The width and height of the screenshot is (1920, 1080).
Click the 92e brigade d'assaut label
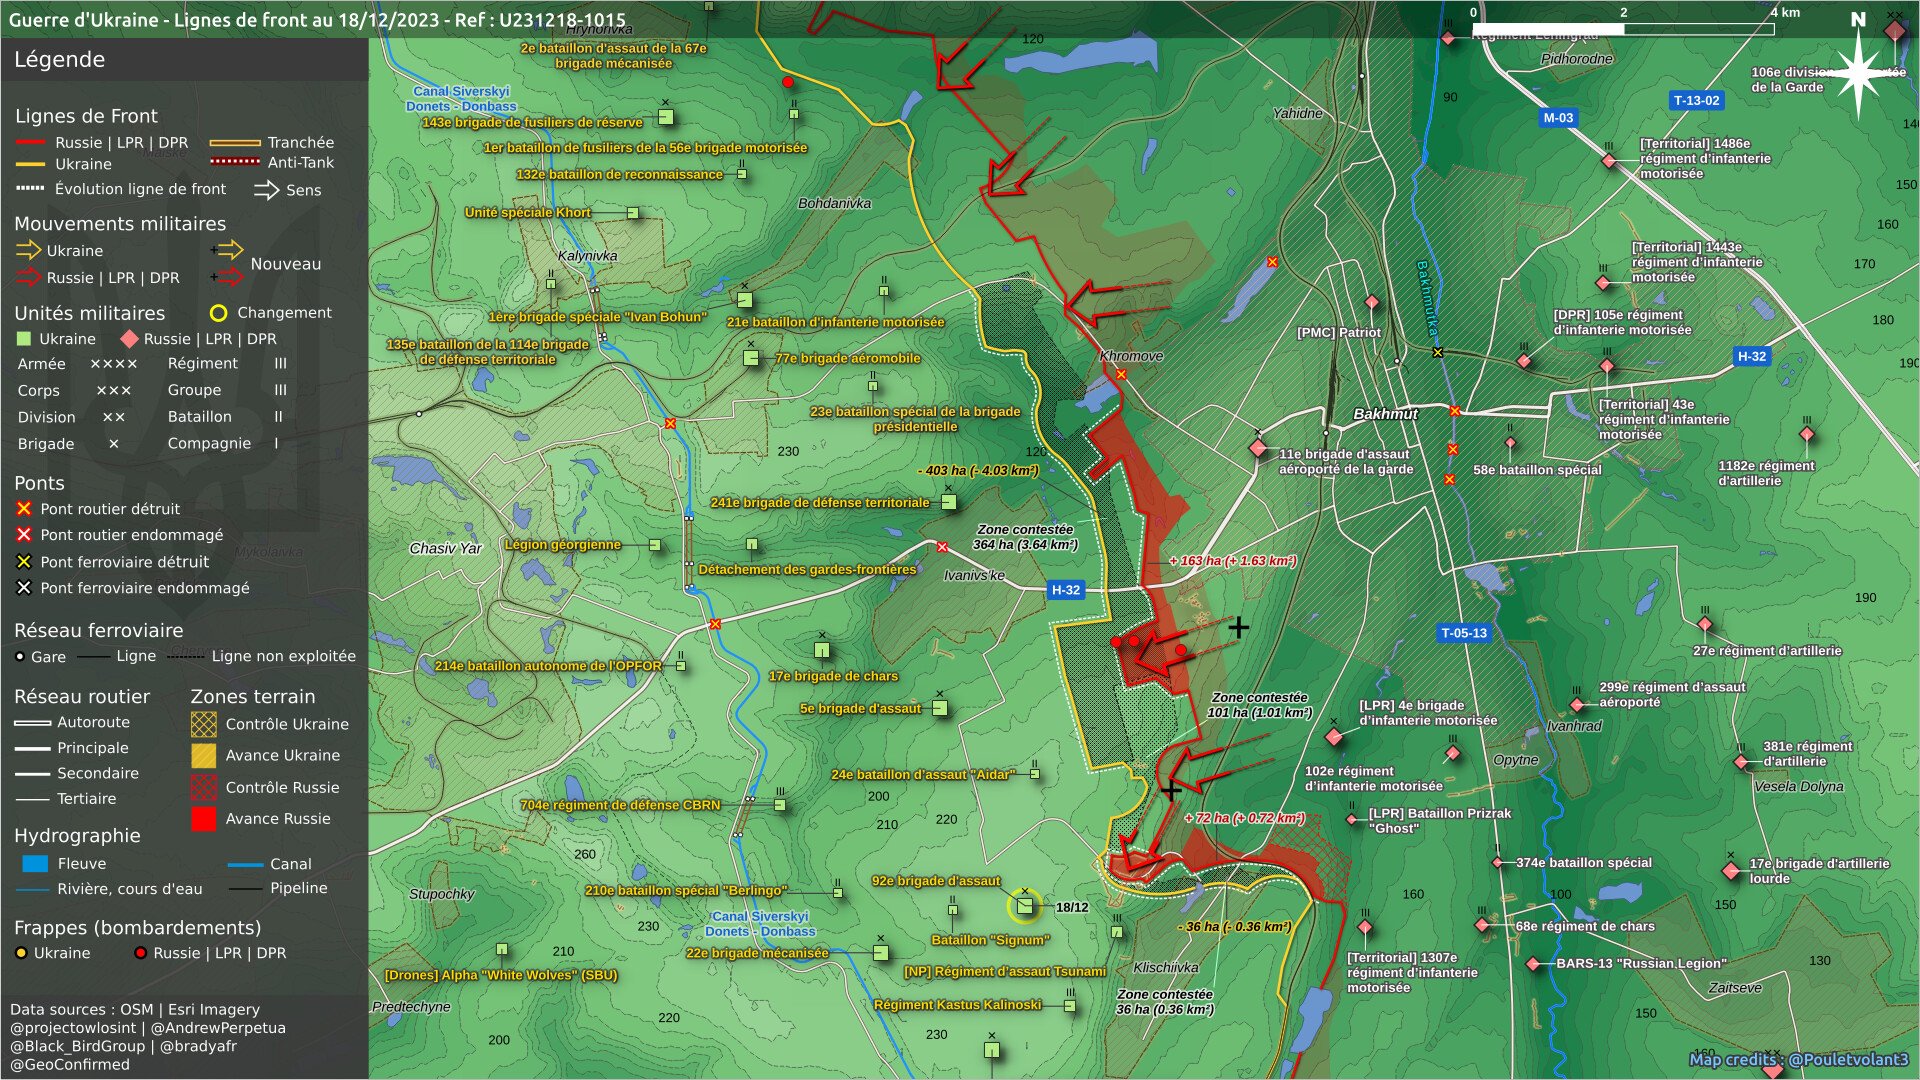click(936, 881)
